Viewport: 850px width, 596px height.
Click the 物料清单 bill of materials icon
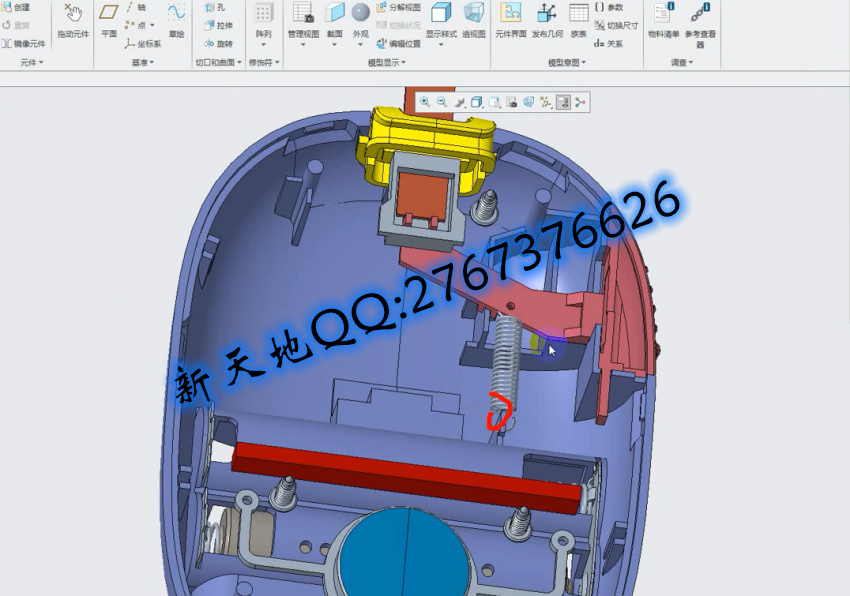tap(663, 20)
